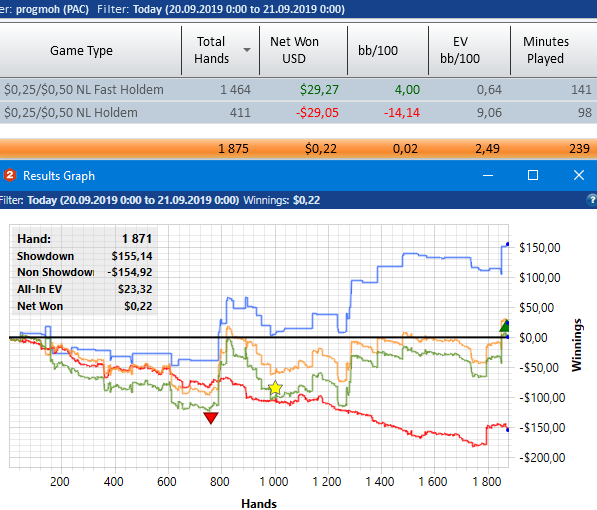This screenshot has width=597, height=510.
Task: Click the Results Graph window app icon
Action: pos(10,176)
